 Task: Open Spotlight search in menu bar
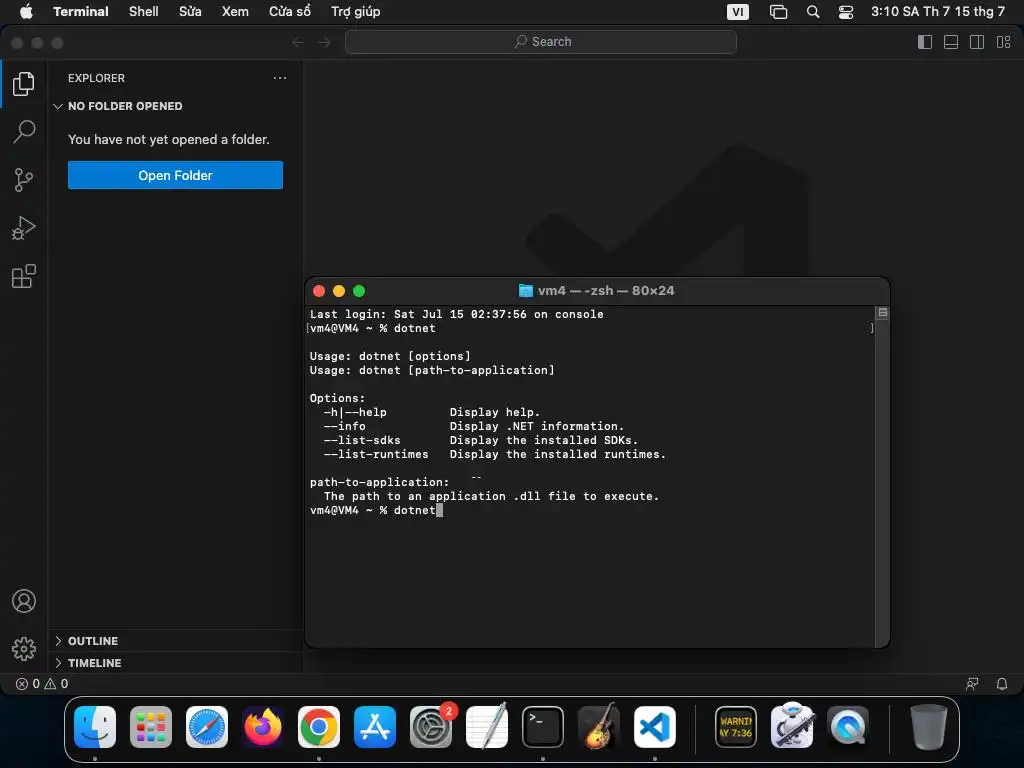coord(812,12)
